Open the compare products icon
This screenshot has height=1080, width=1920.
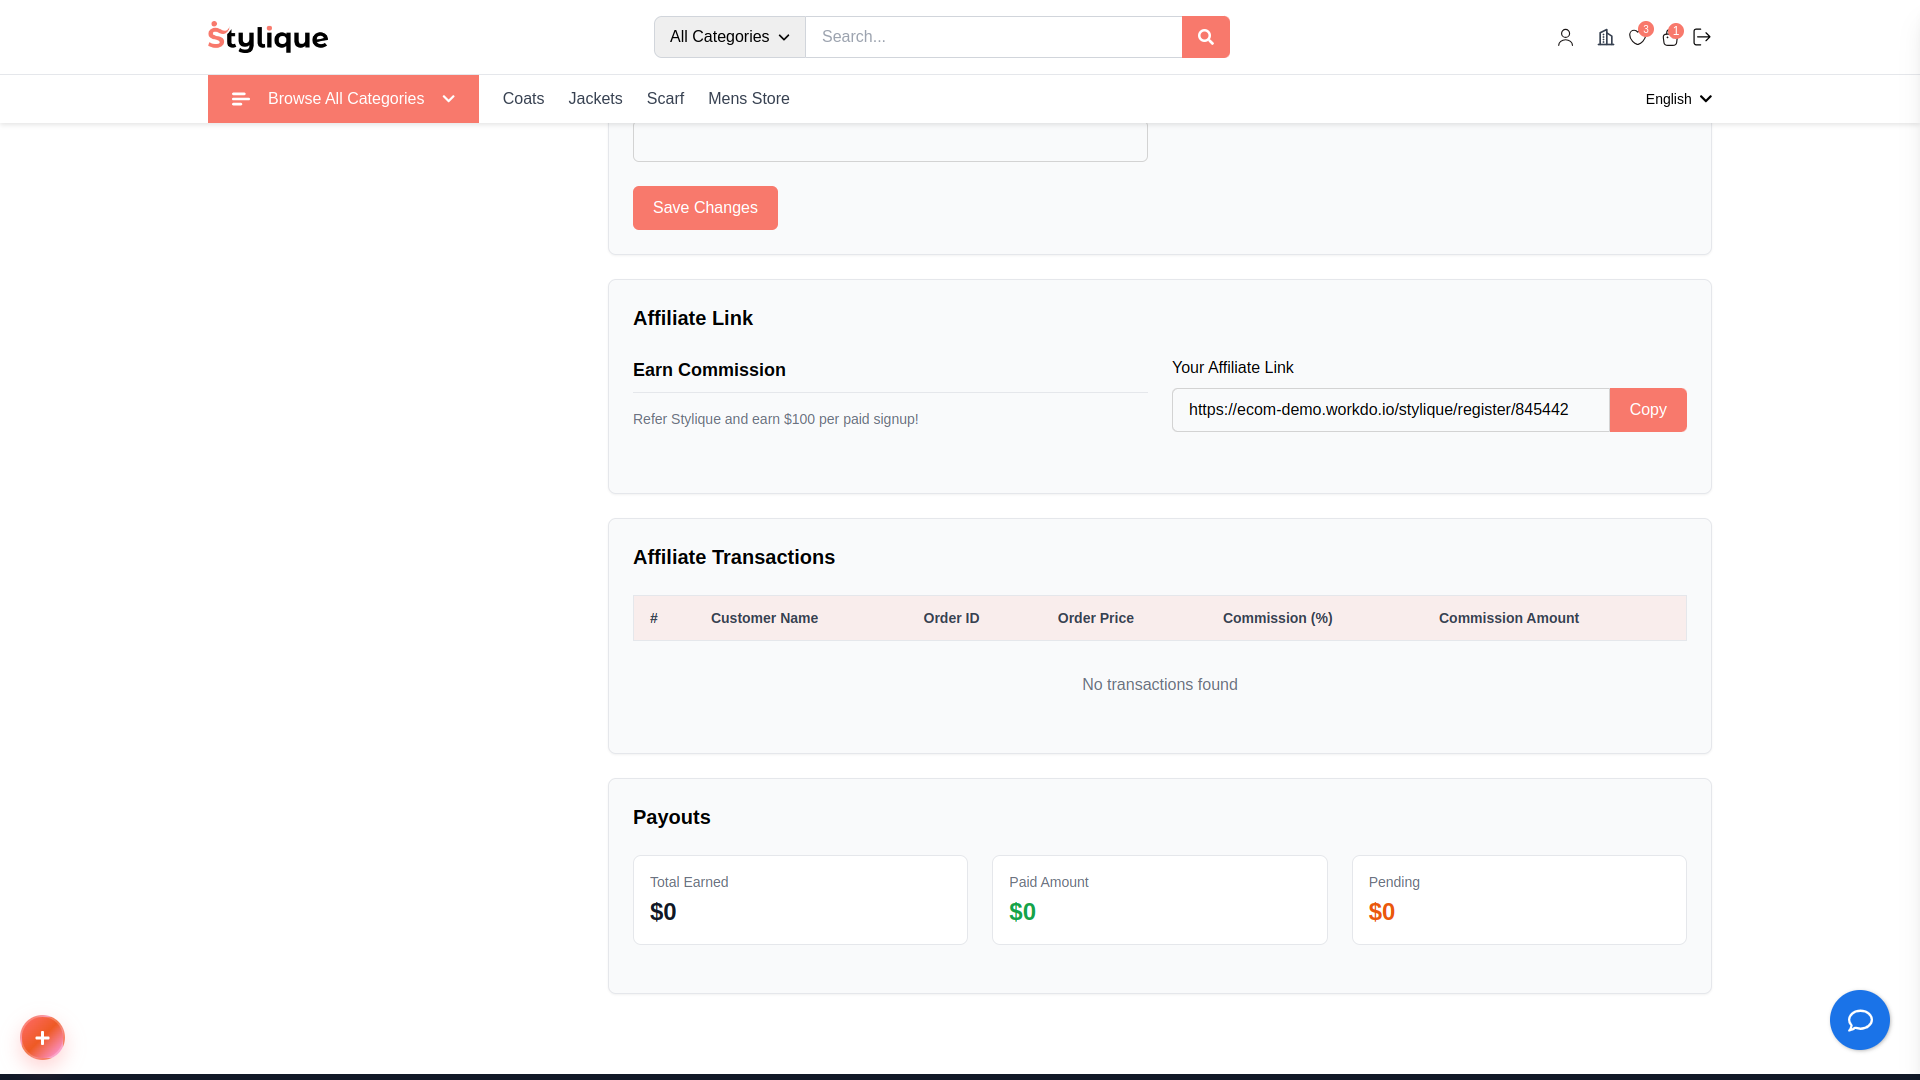coord(1605,37)
